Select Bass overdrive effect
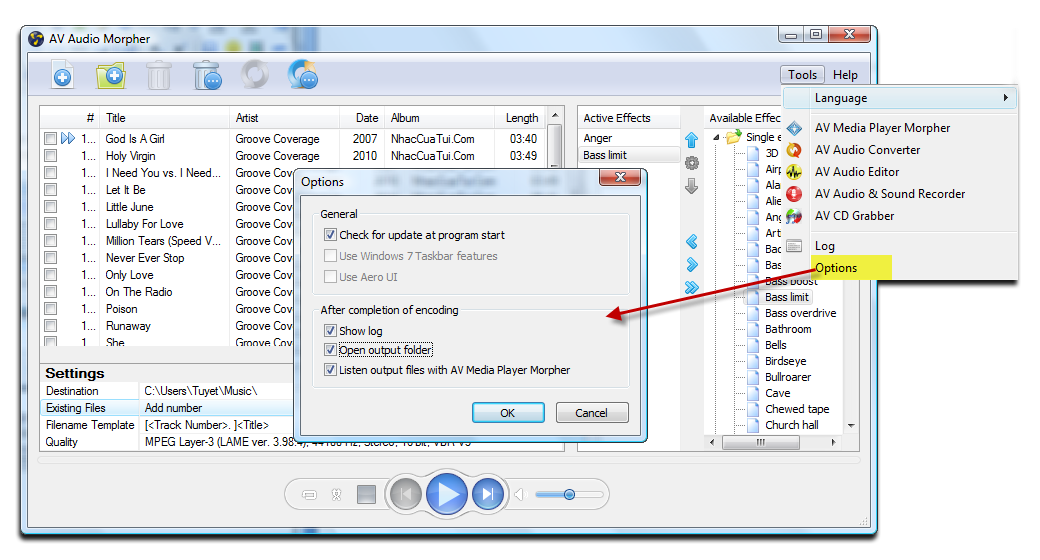Image resolution: width=1040 pixels, height=560 pixels. tap(801, 313)
